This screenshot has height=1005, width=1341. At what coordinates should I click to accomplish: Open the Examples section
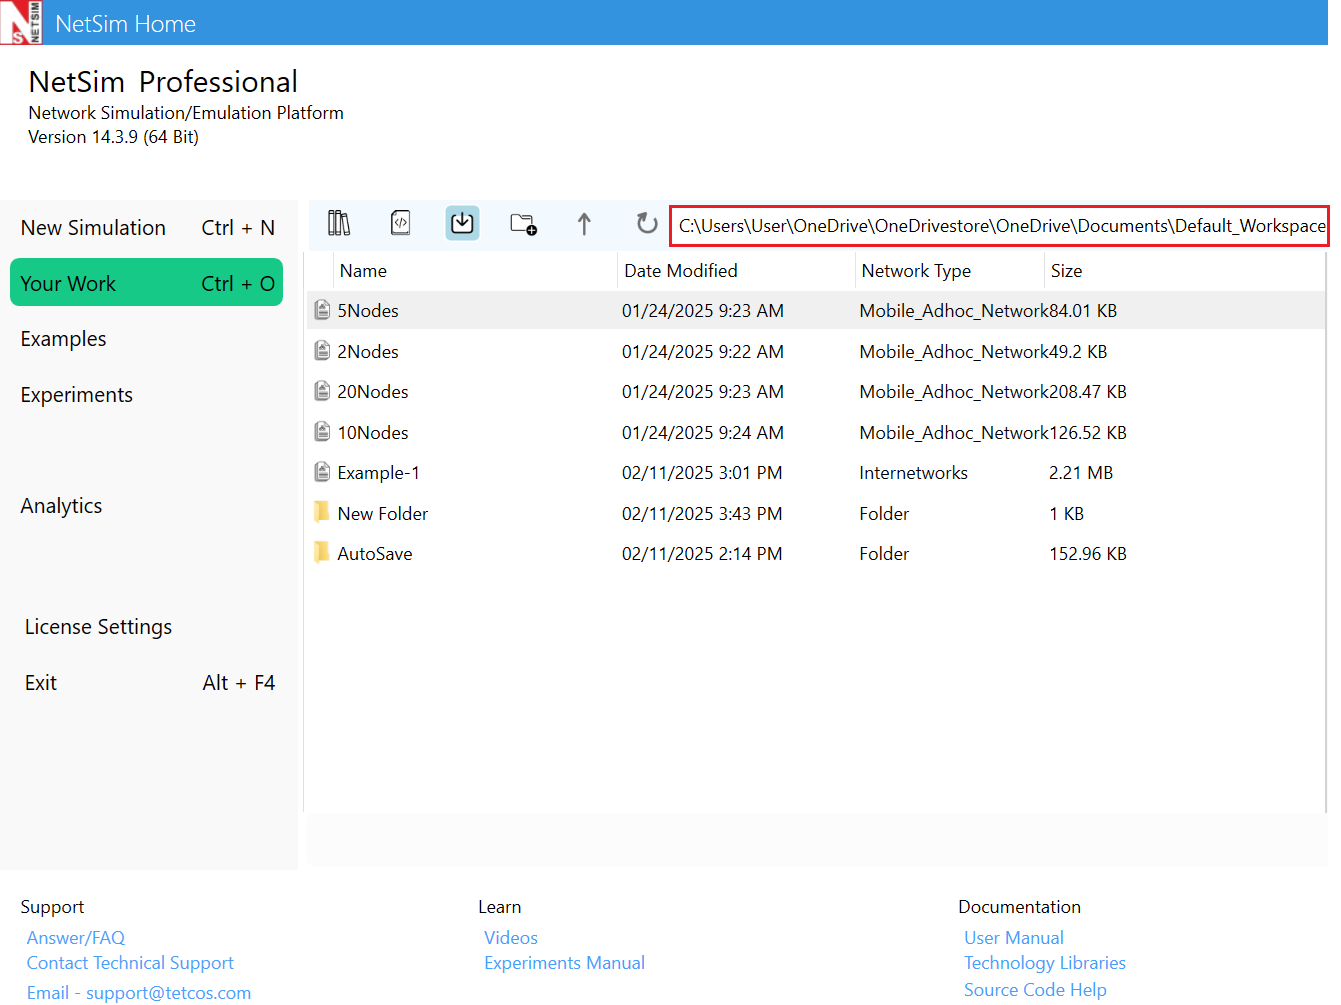click(x=63, y=339)
